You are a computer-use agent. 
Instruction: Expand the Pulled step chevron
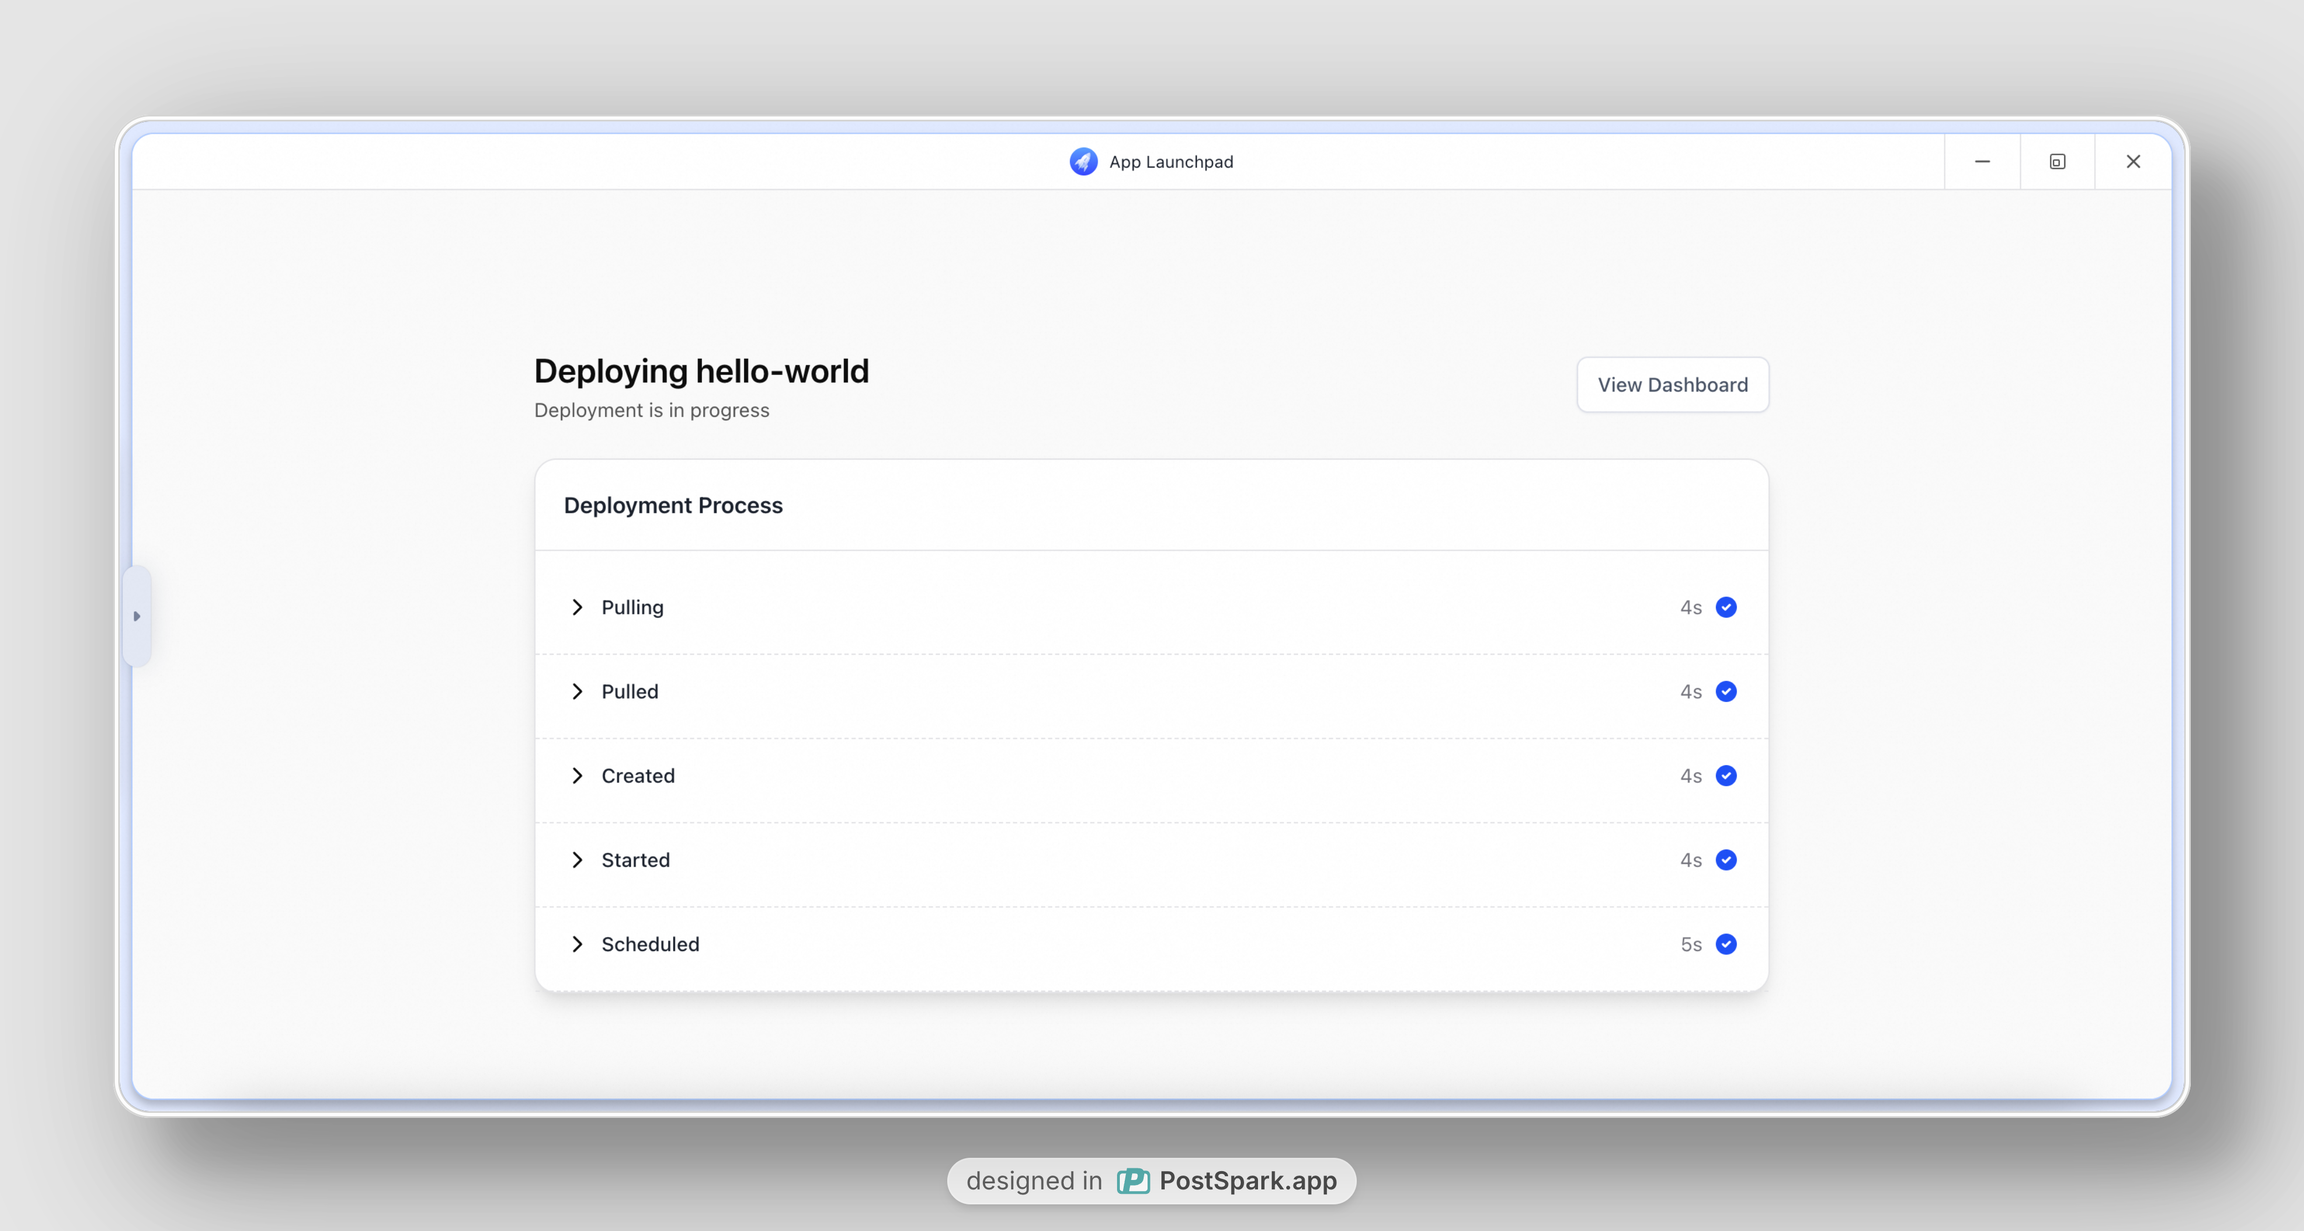point(577,691)
